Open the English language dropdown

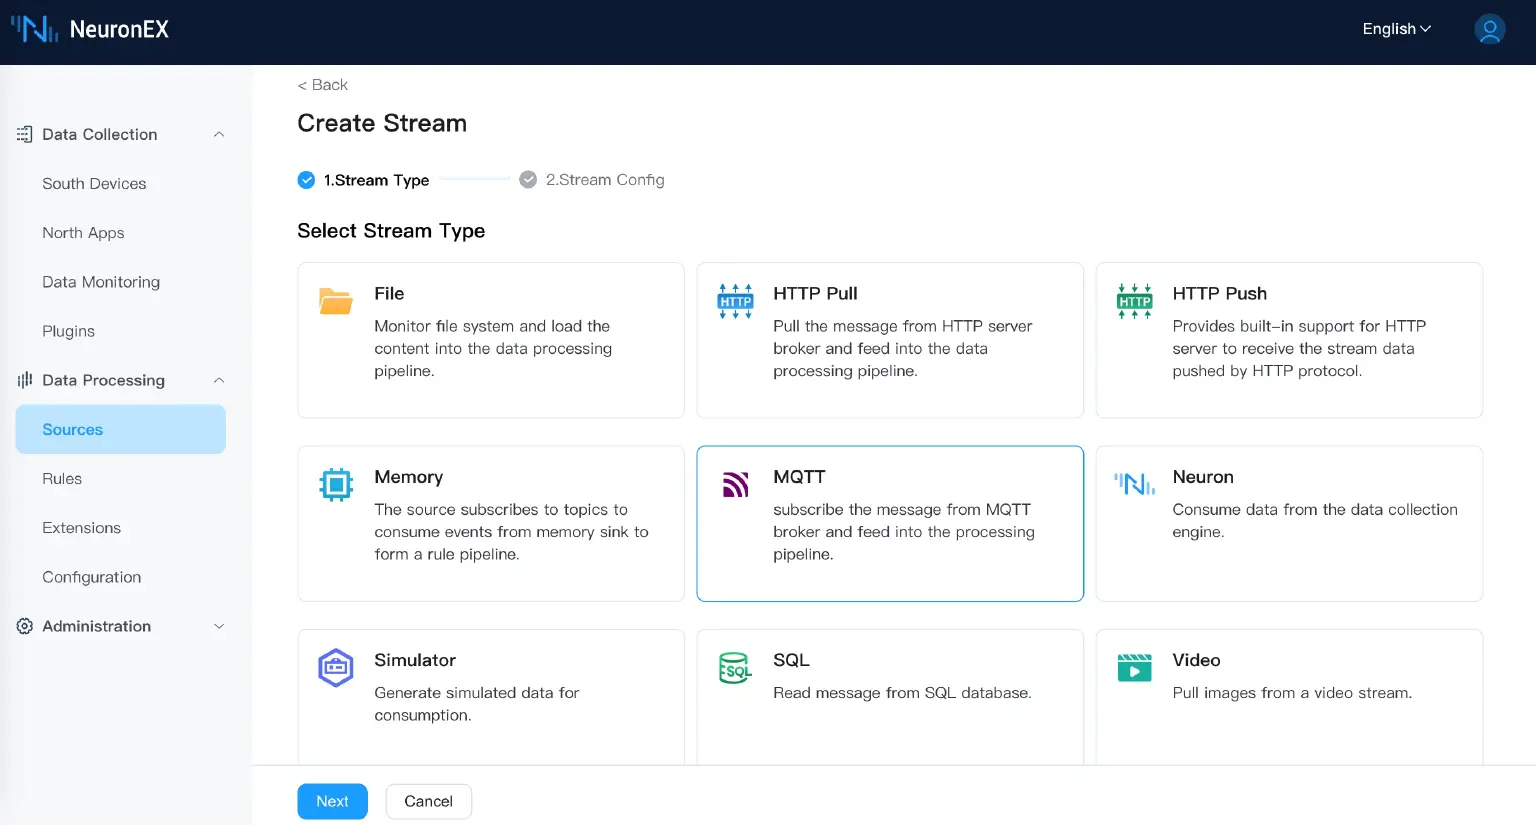pos(1395,29)
